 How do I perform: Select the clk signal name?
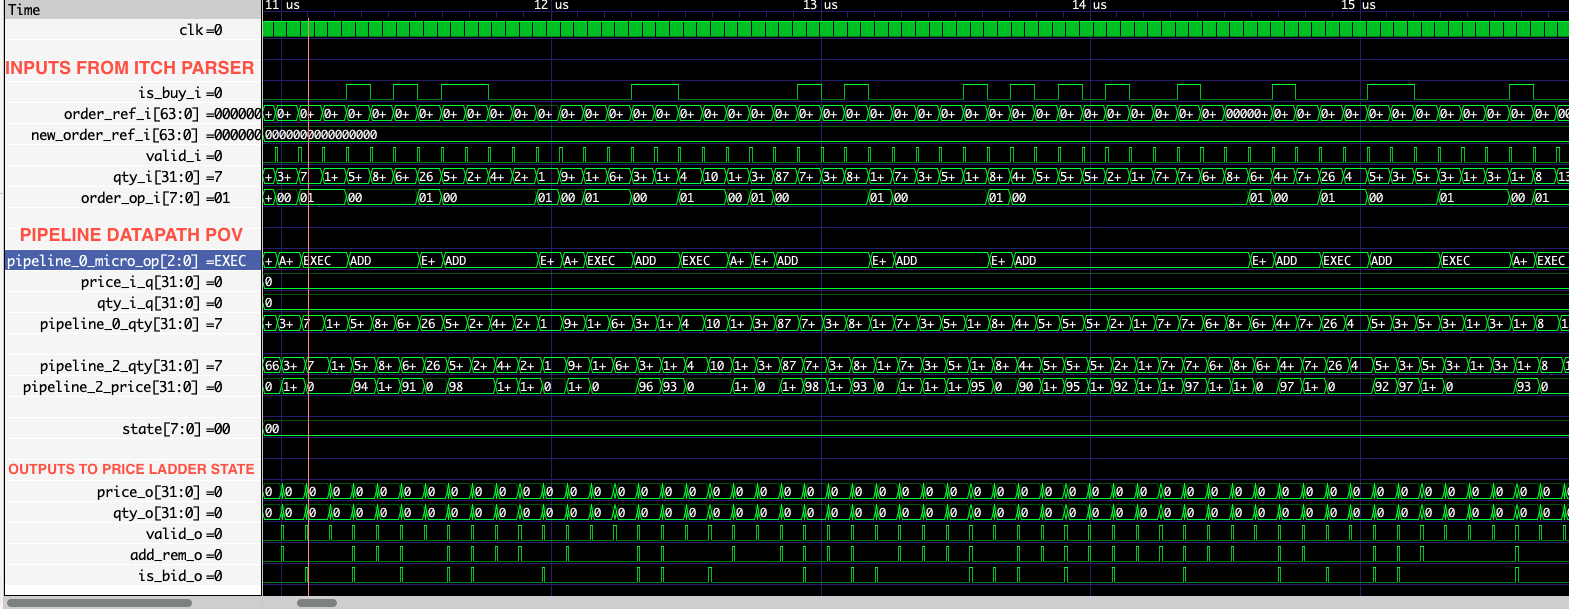point(191,30)
